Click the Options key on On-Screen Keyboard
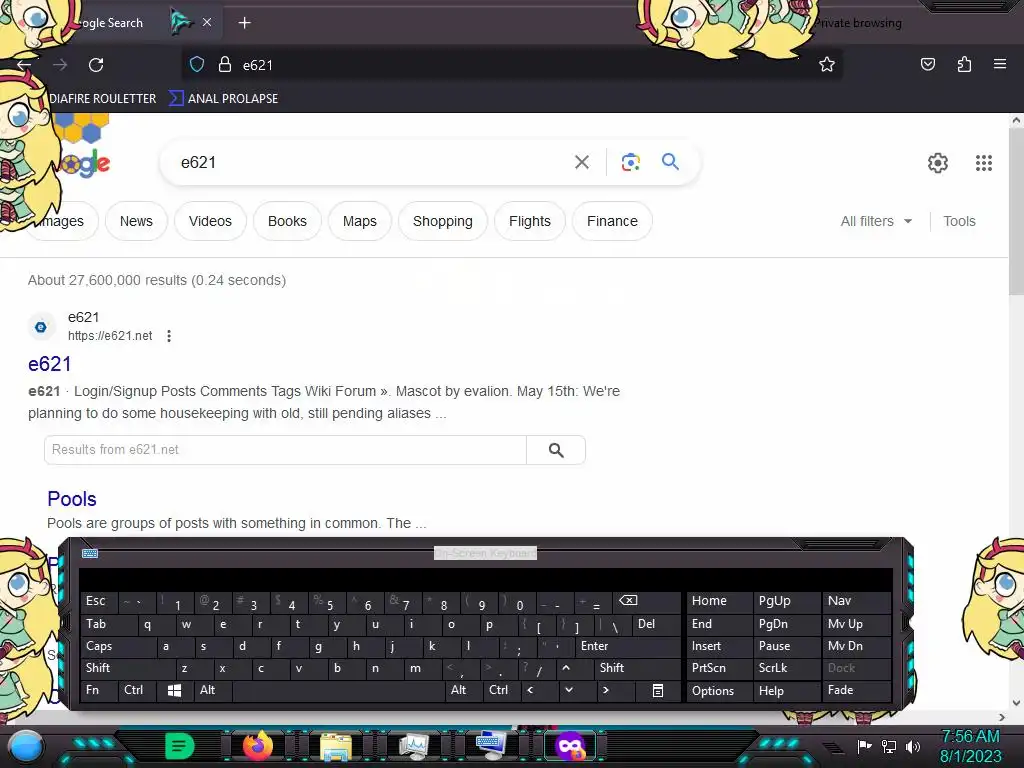 pos(720,690)
